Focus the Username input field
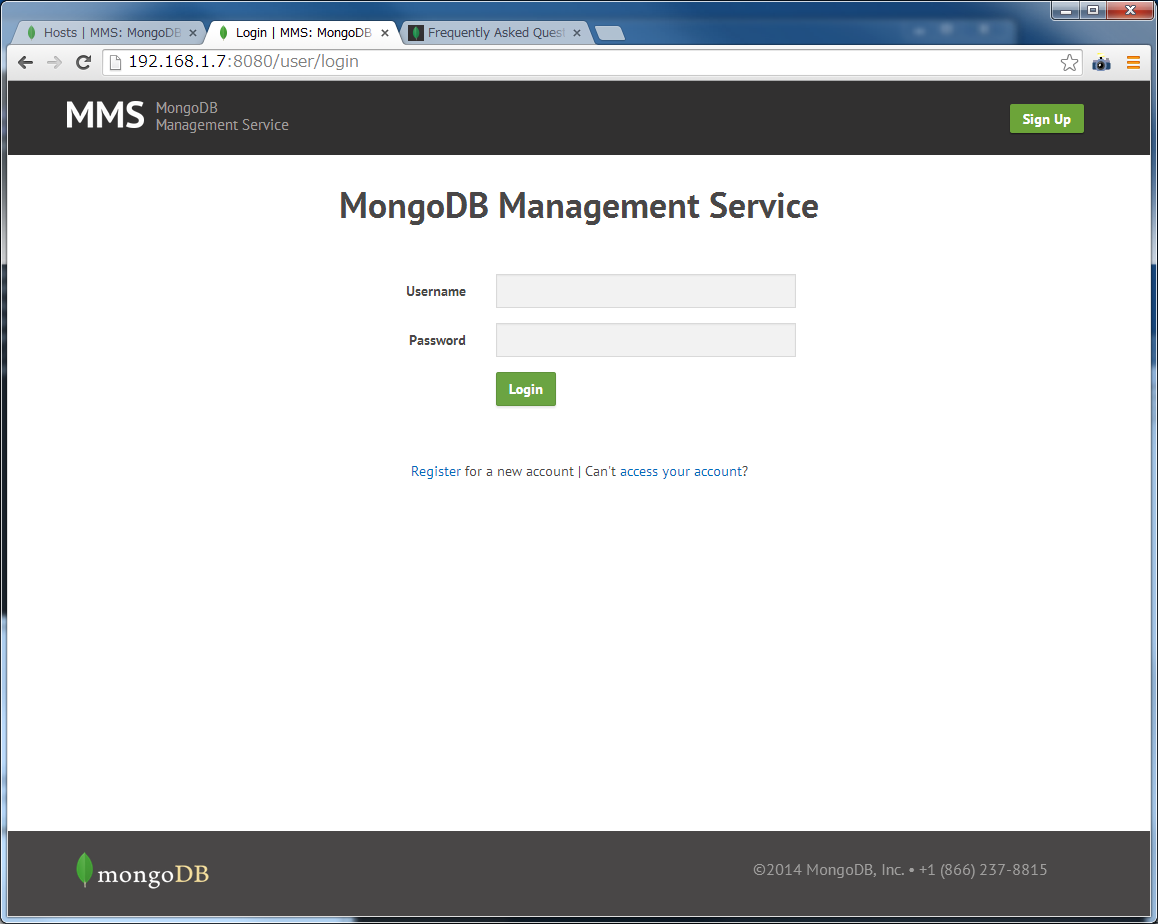1158x924 pixels. tap(645, 291)
